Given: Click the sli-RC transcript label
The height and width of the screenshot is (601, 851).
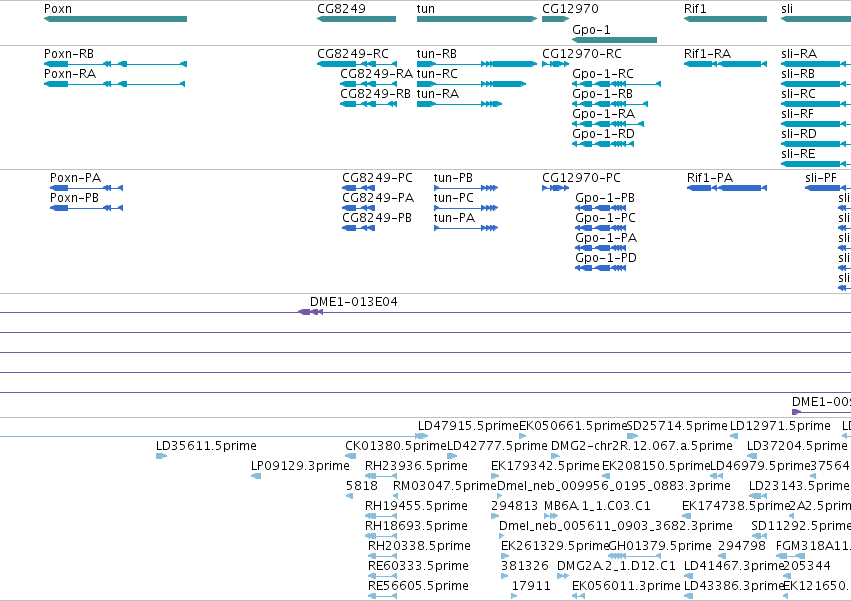Looking at the screenshot, I should point(798,94).
